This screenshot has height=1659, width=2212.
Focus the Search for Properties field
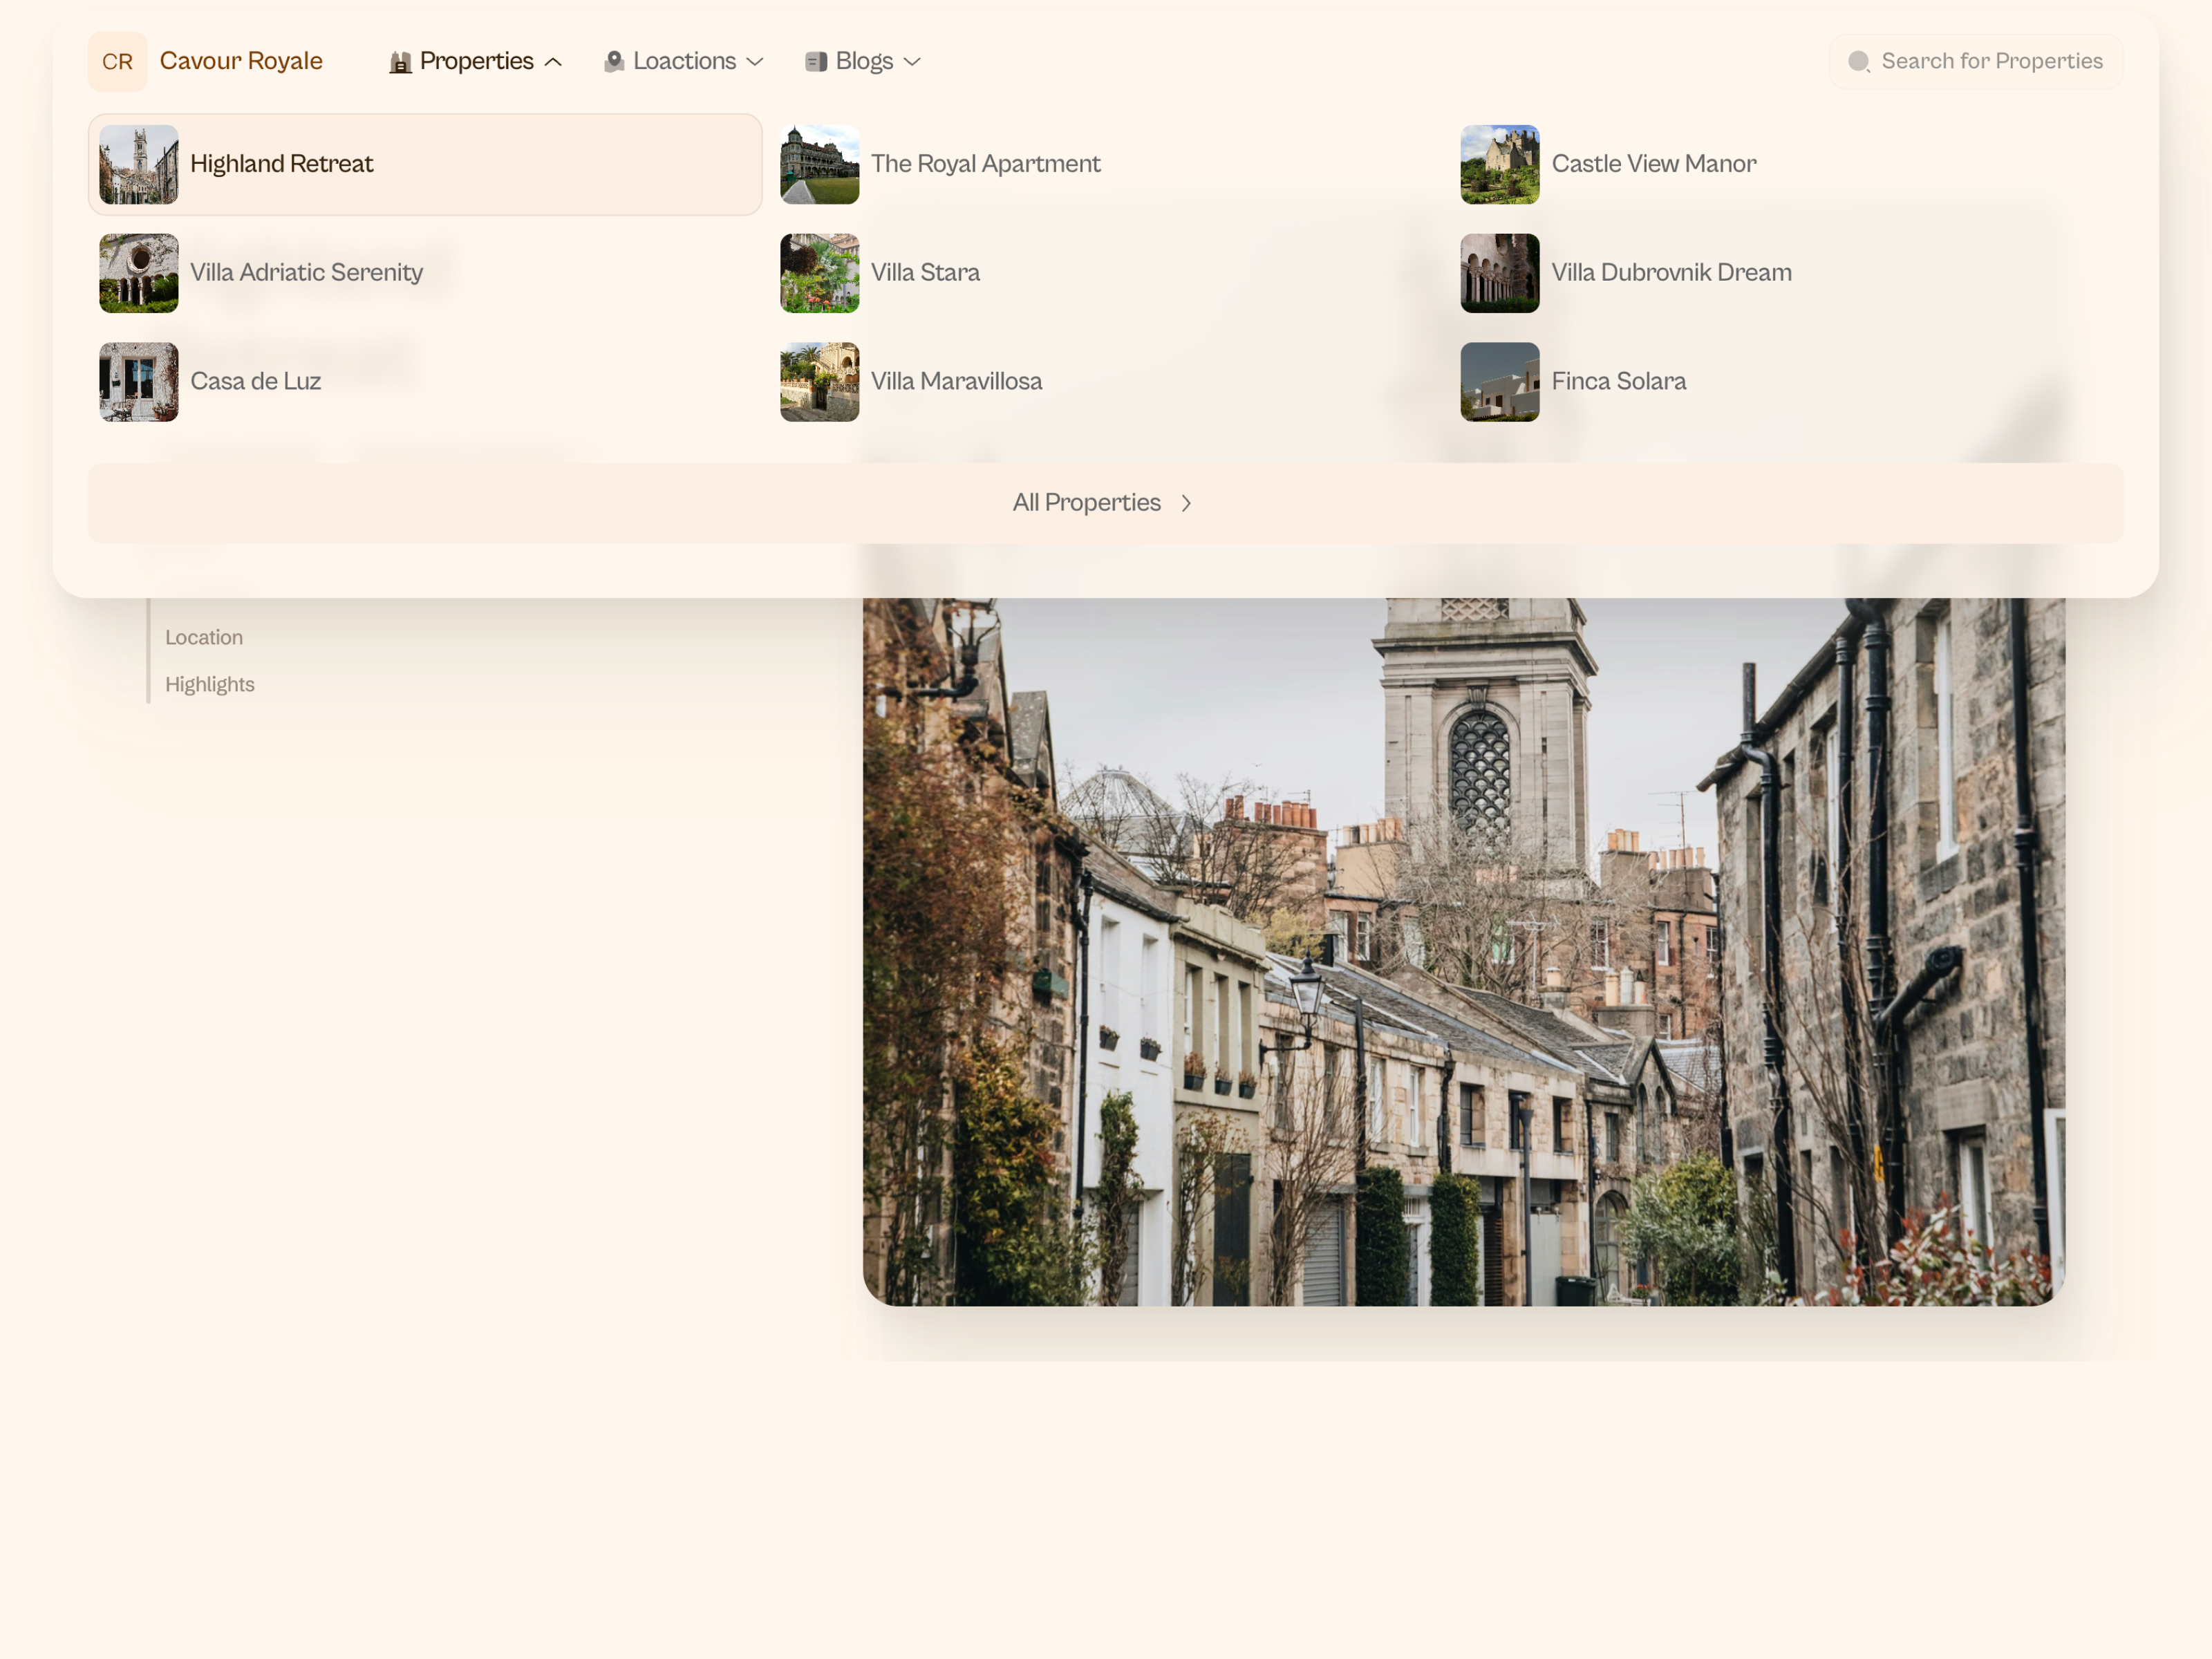pos(1991,62)
